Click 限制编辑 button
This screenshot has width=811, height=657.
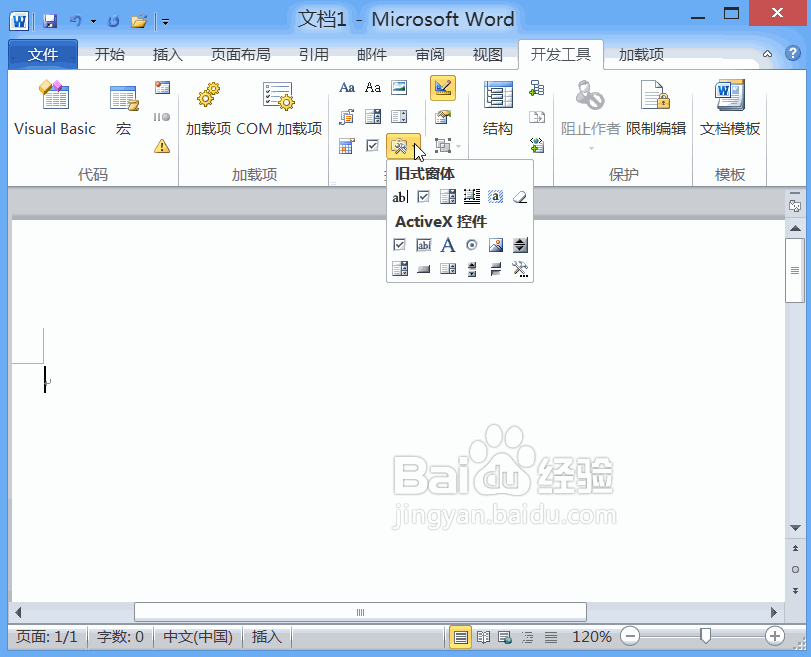(x=656, y=108)
